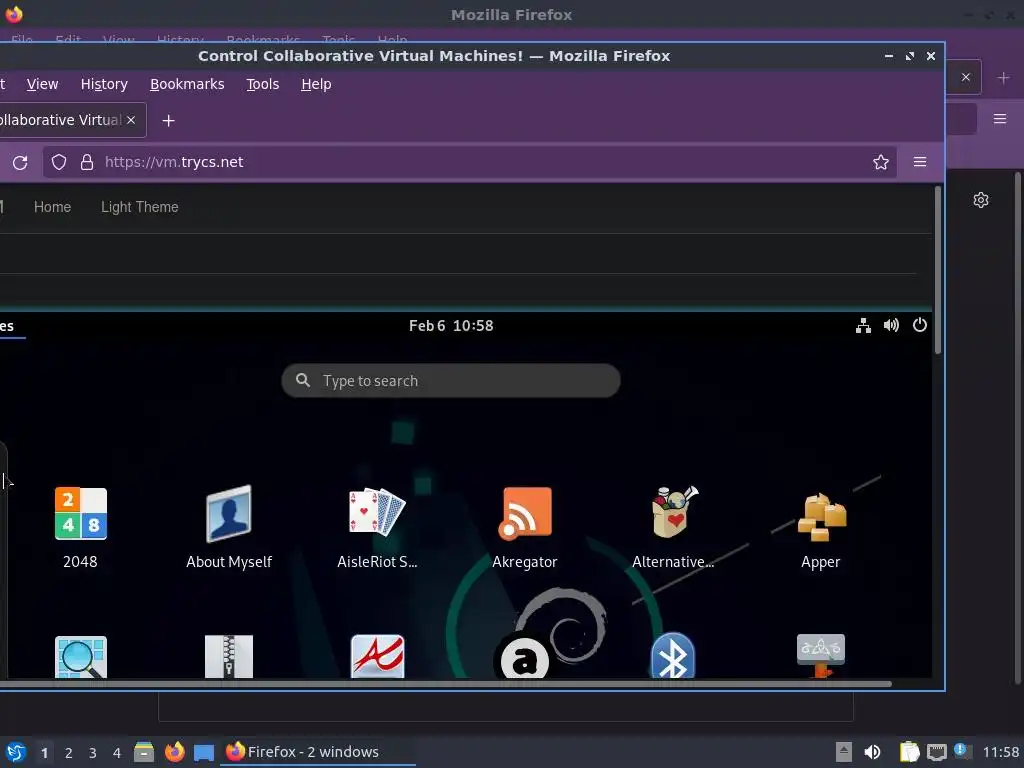This screenshot has height=768, width=1024.
Task: Click the Feb 6 10:58 clock in VM
Action: pyautogui.click(x=451, y=325)
